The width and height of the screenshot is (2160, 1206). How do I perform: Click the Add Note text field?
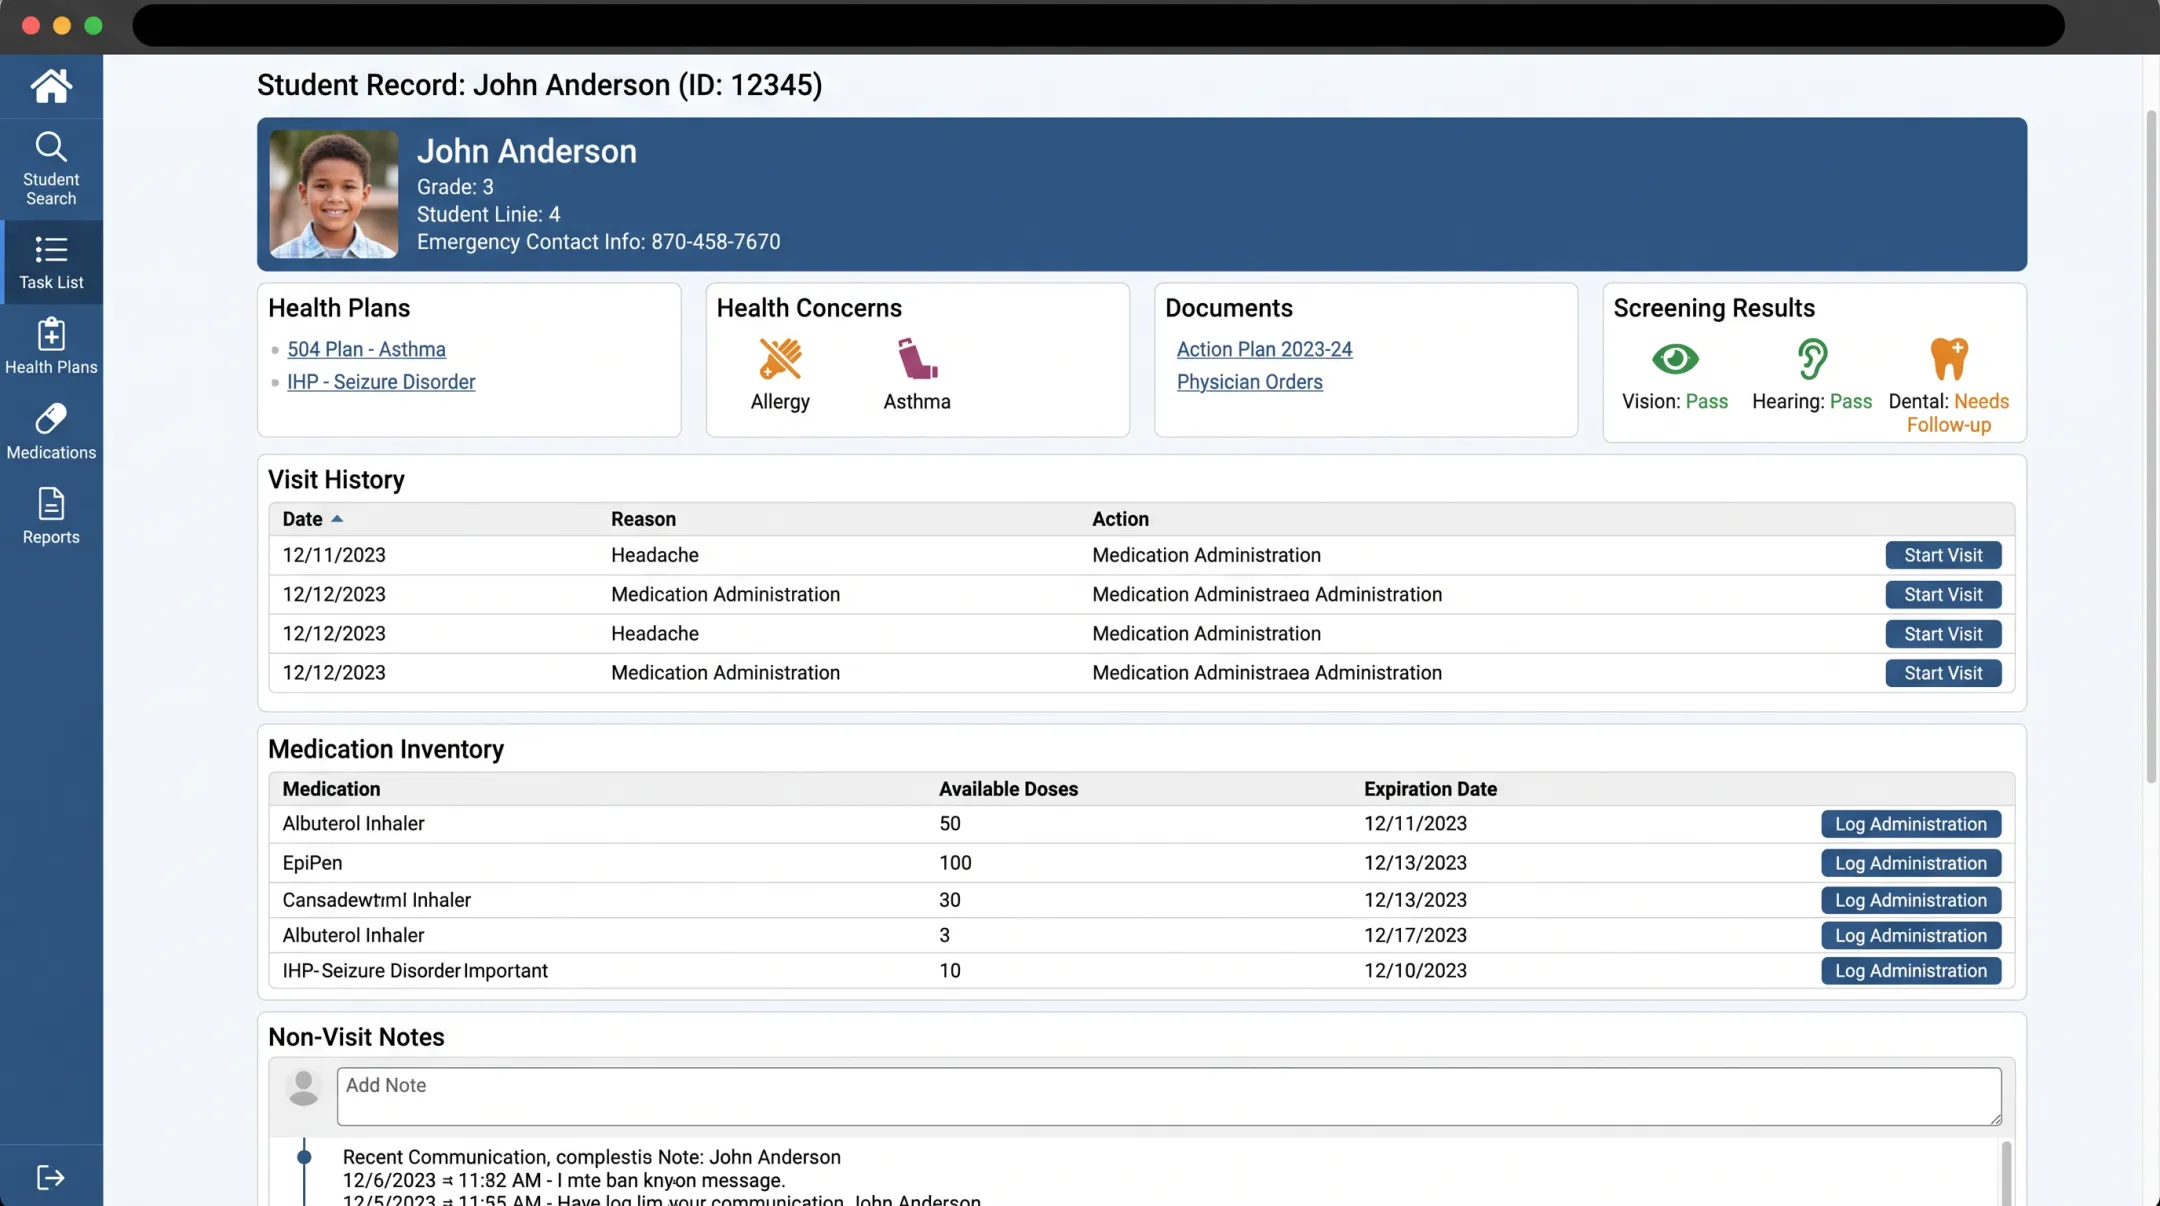pyautogui.click(x=1169, y=1096)
